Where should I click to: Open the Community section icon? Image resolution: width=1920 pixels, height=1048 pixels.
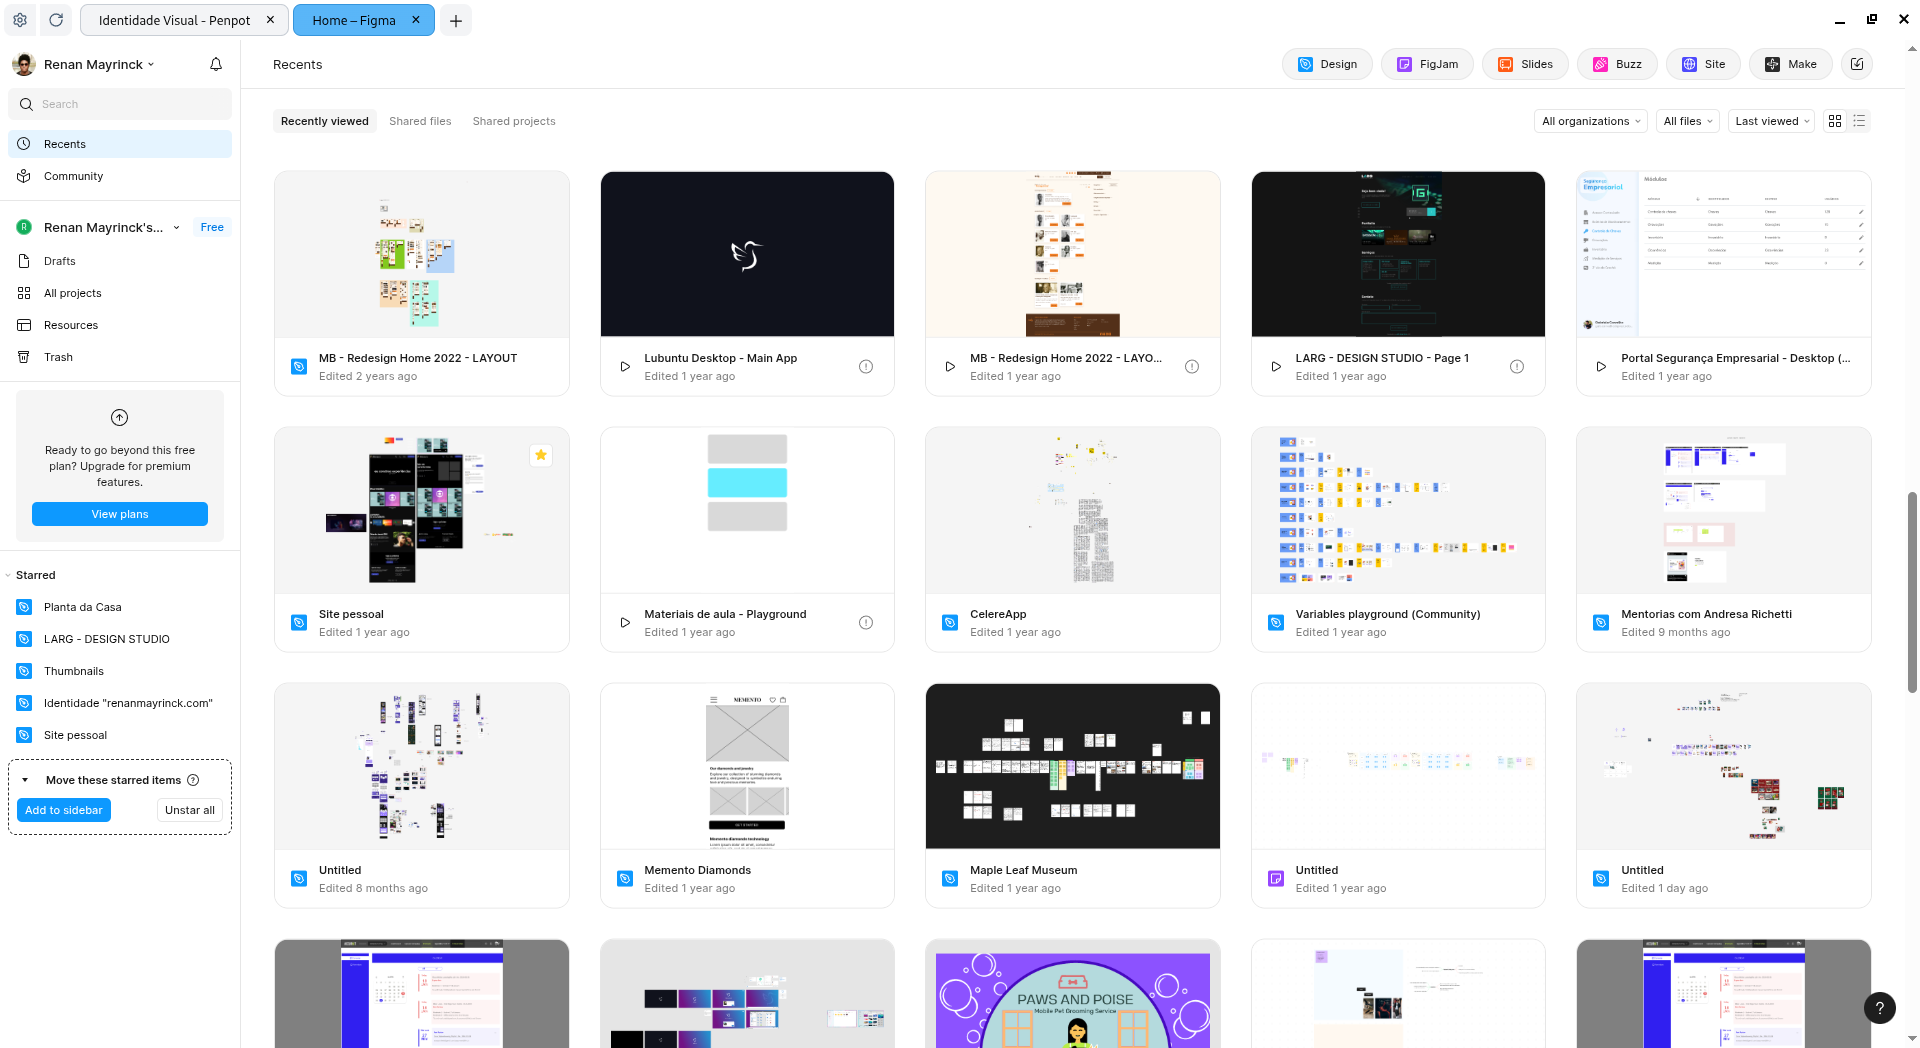click(23, 176)
